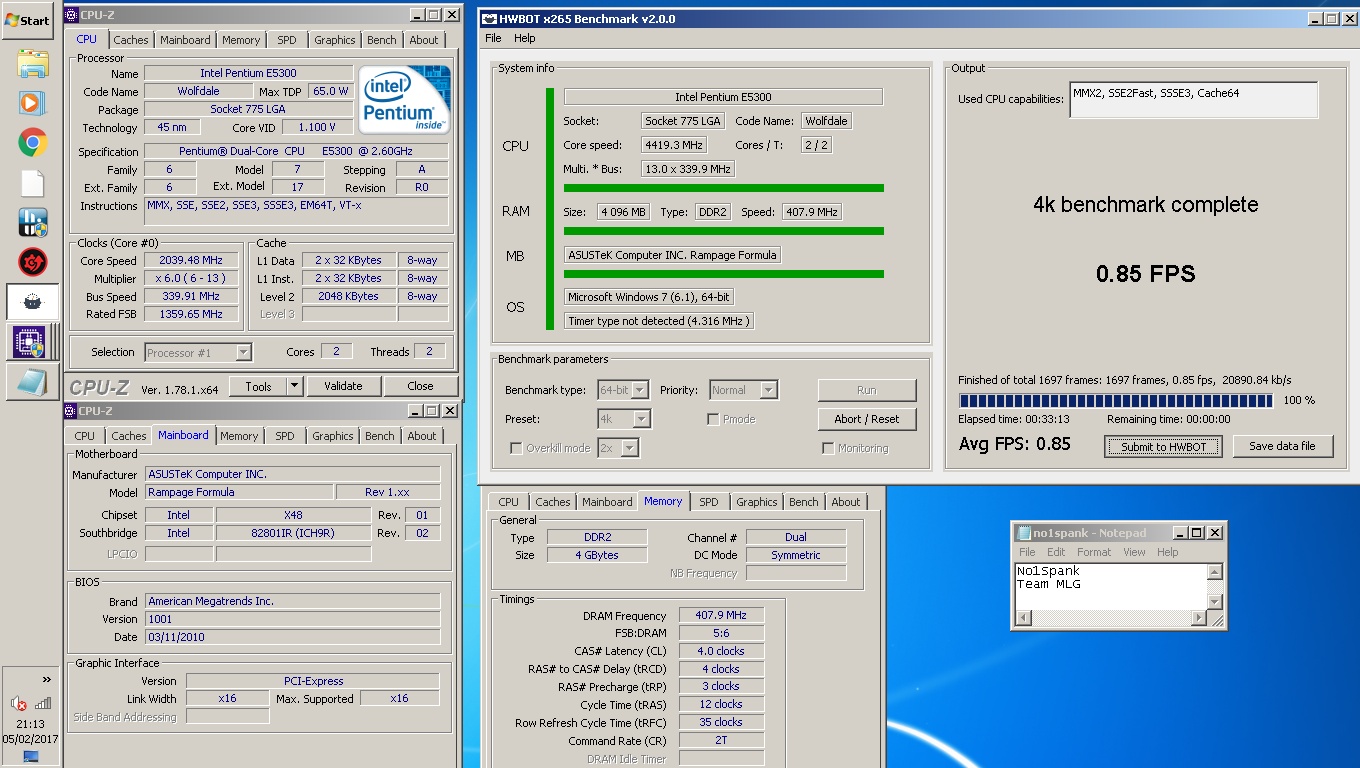Image resolution: width=1360 pixels, height=768 pixels.
Task: Open the blue bar-chart taskbar app icon
Action: (32, 222)
